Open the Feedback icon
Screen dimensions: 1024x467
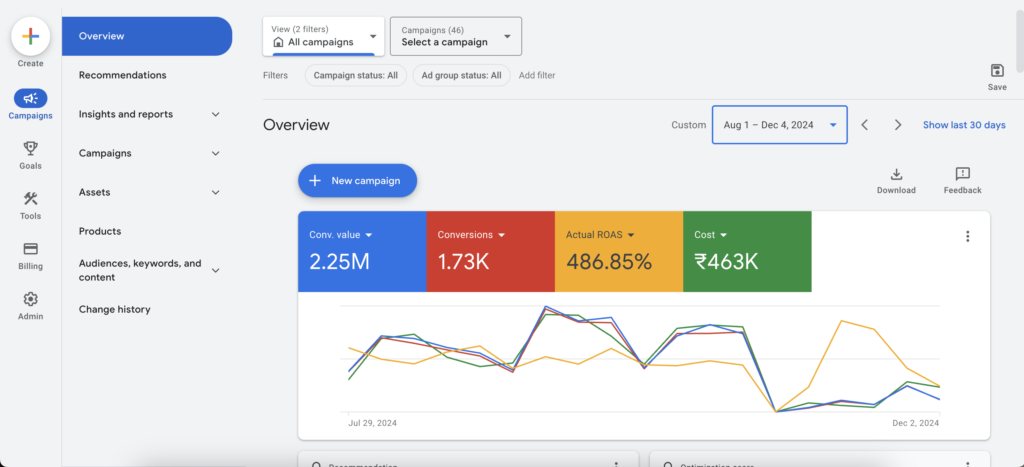tap(962, 174)
